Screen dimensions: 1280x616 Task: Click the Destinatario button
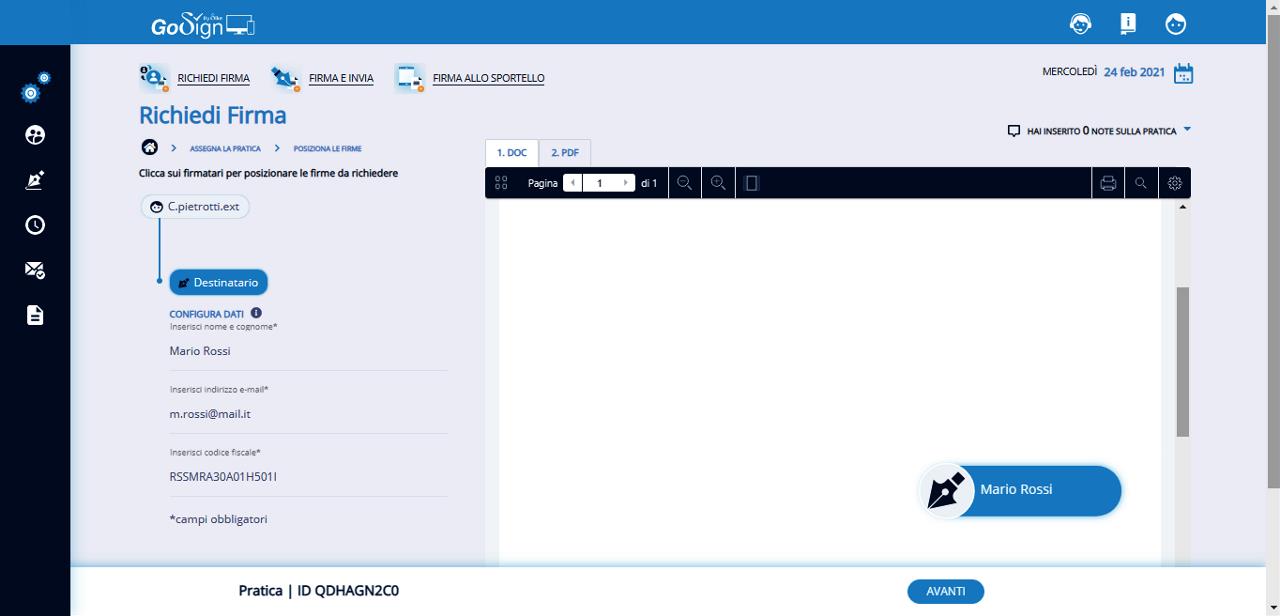218,283
